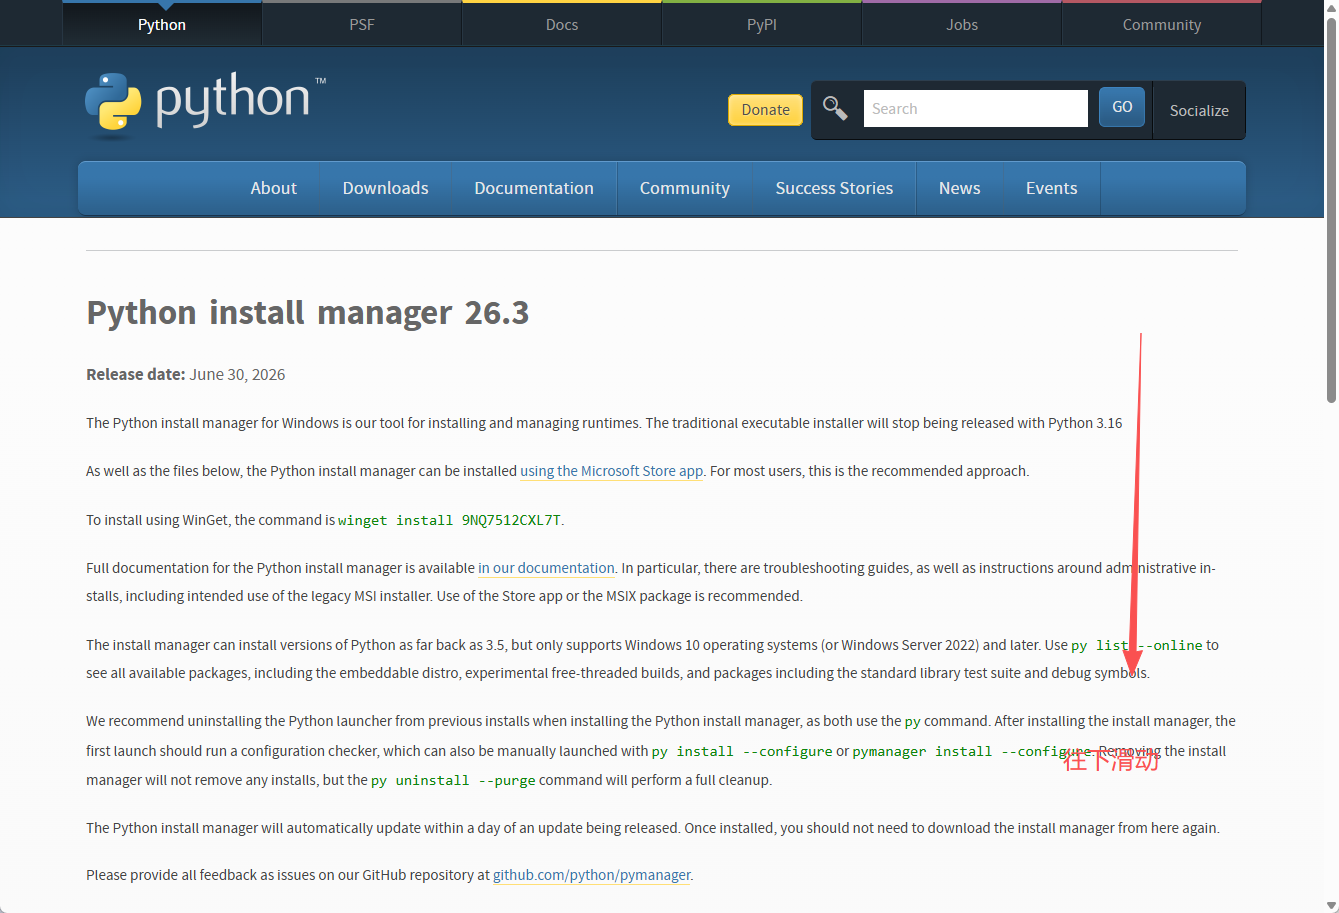This screenshot has width=1339, height=913.
Task: Click the Python logo image
Action: (205, 103)
